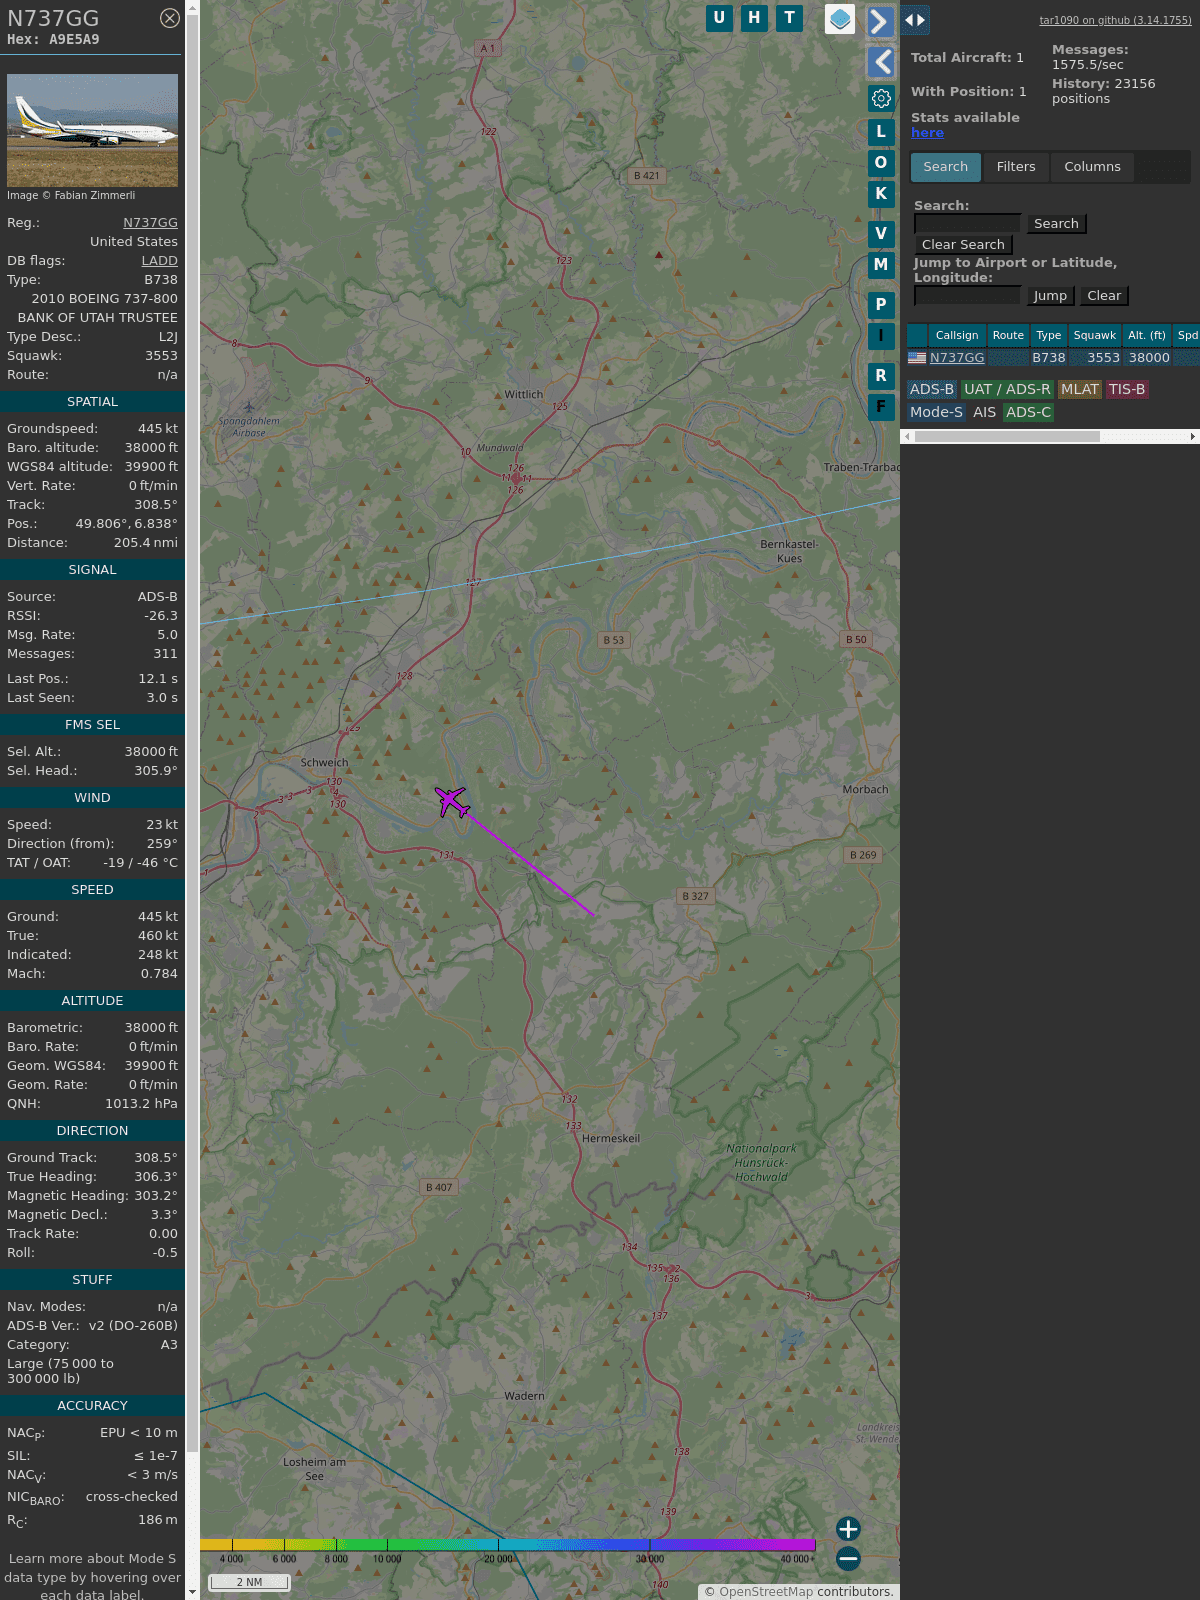Click the UAT / ADS-R legend label
Viewport: 1200px width, 1600px height.
click(x=1007, y=390)
